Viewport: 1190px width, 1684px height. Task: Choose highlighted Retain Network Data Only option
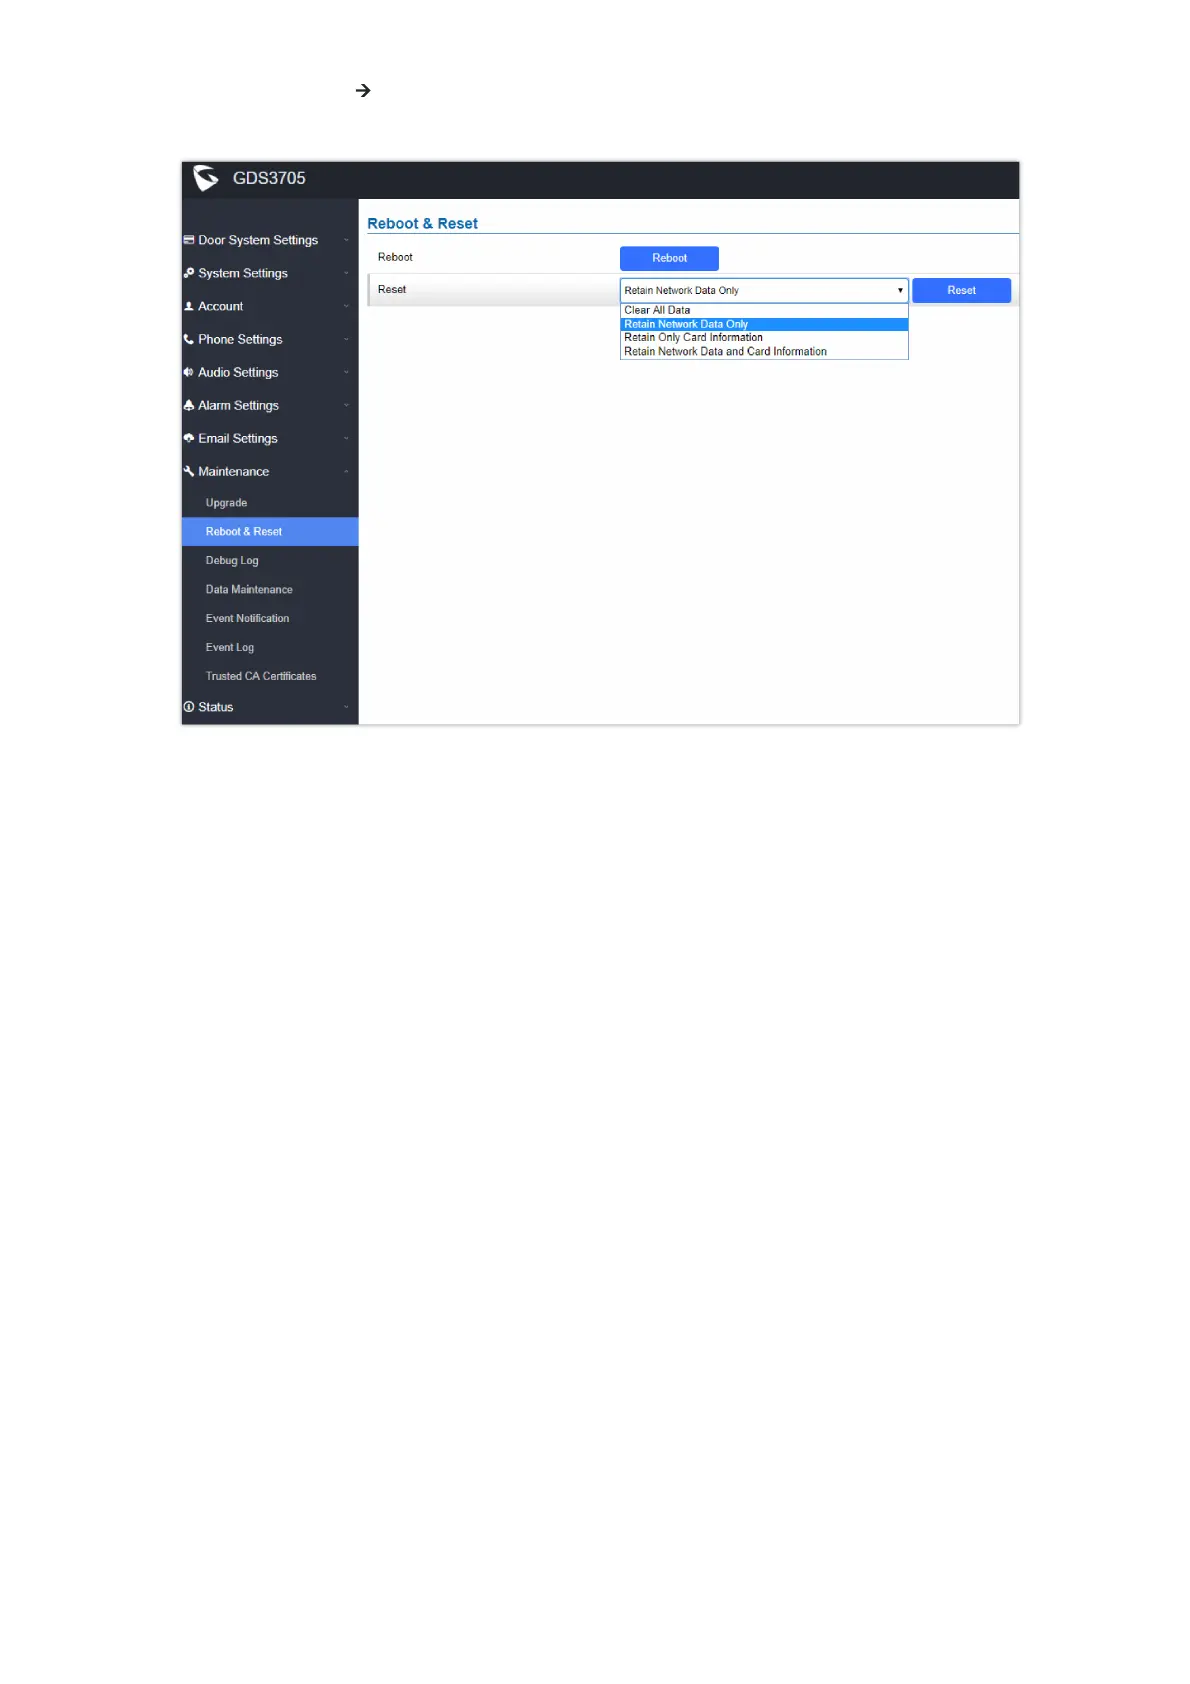(x=764, y=324)
